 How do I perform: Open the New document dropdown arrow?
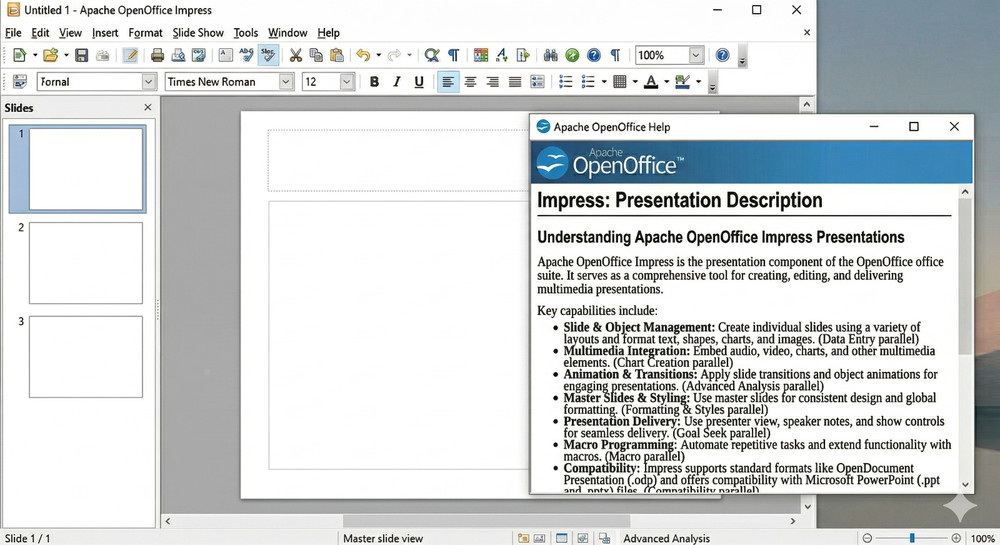pyautogui.click(x=34, y=55)
